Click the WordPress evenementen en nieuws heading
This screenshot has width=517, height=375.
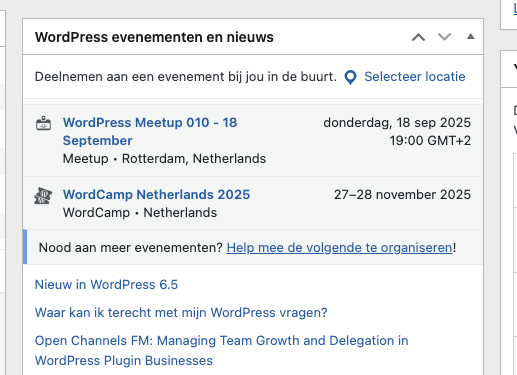[x=154, y=37]
